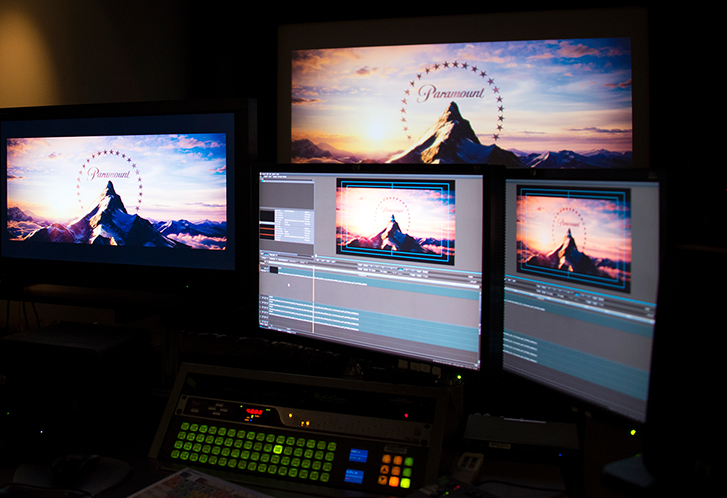Toggle the first audio track's header button
727x498 pixels.
pyautogui.click(x=264, y=300)
